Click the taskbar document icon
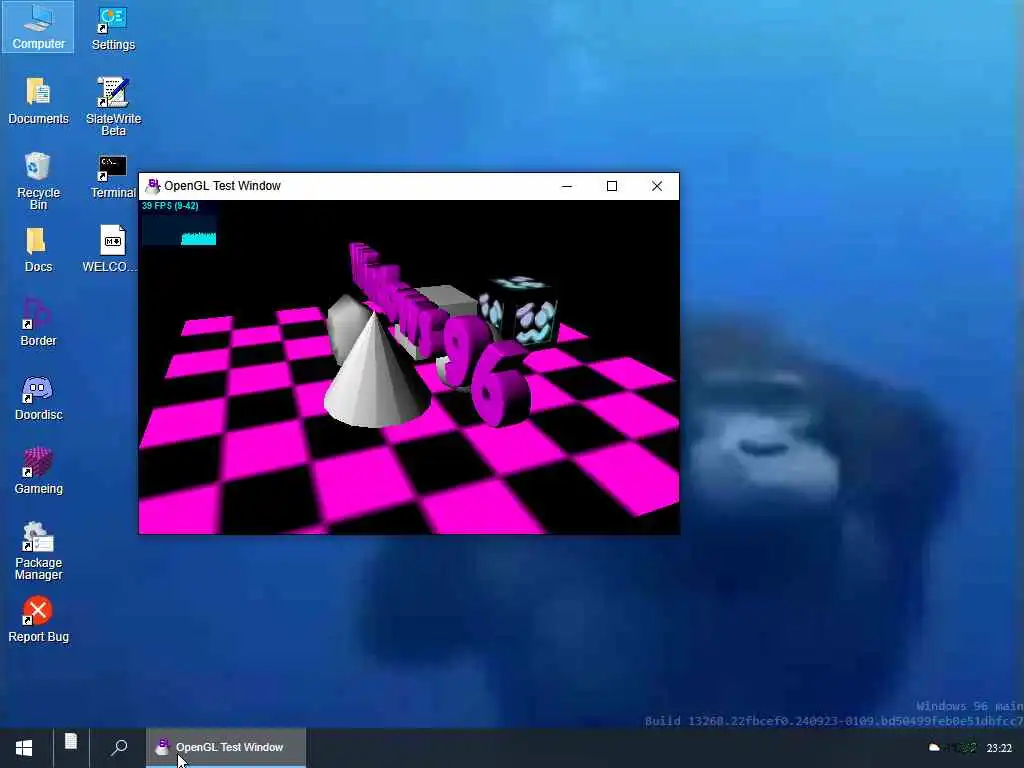This screenshot has height=768, width=1024. click(71, 743)
